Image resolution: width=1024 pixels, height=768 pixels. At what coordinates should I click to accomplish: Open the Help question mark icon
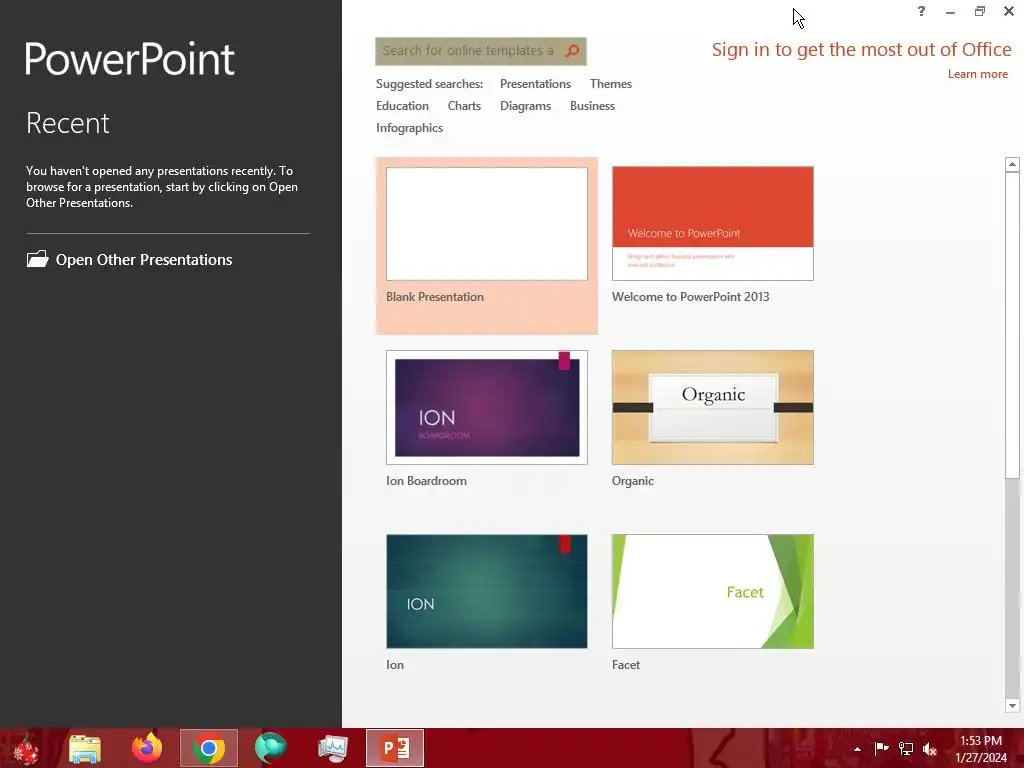tap(921, 11)
